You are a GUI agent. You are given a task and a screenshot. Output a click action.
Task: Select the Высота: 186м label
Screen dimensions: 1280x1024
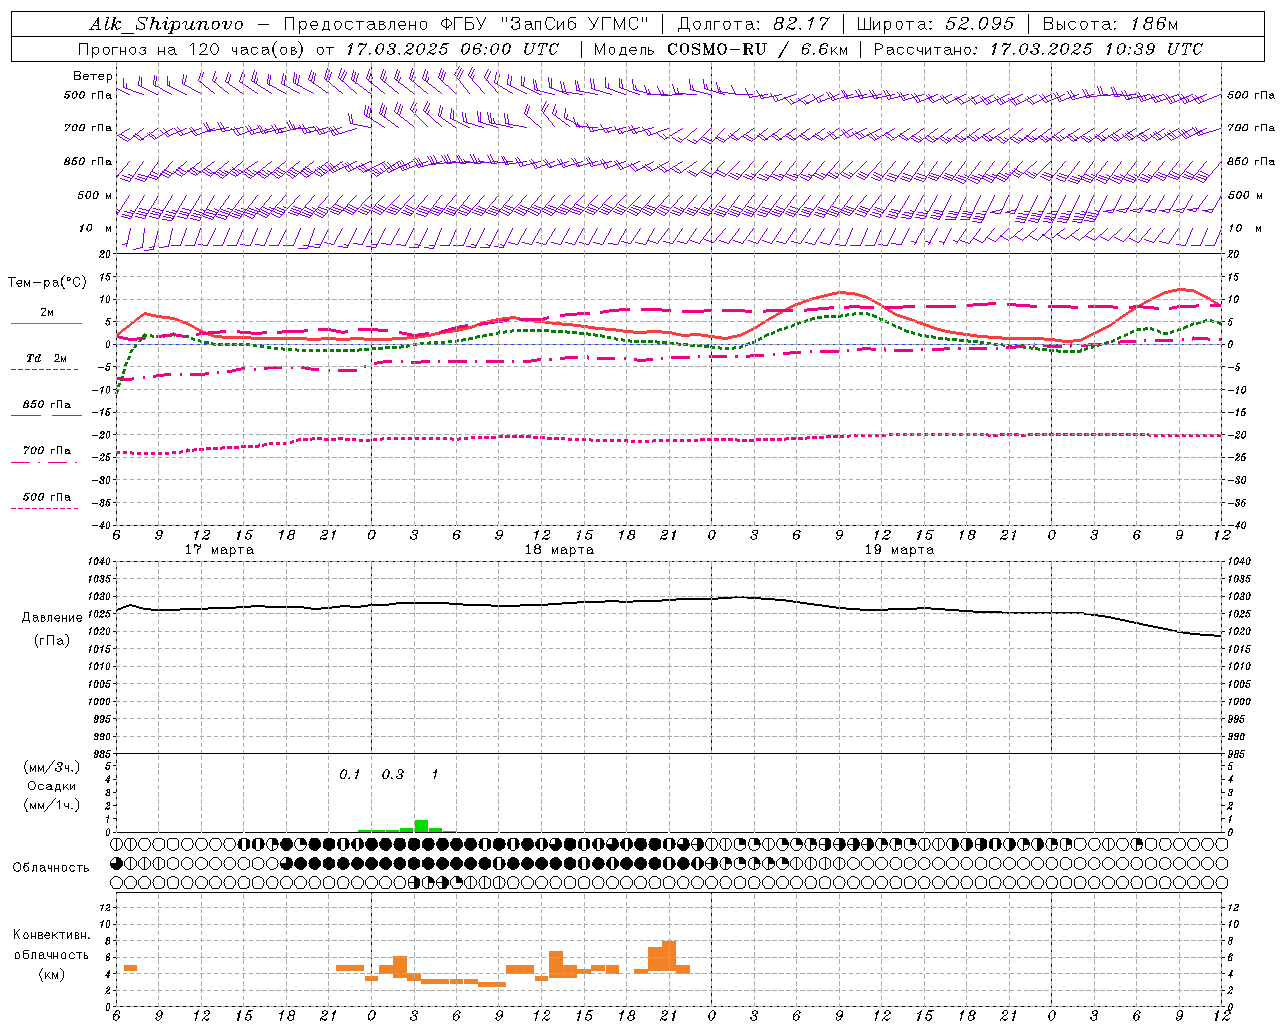pyautogui.click(x=1110, y=25)
